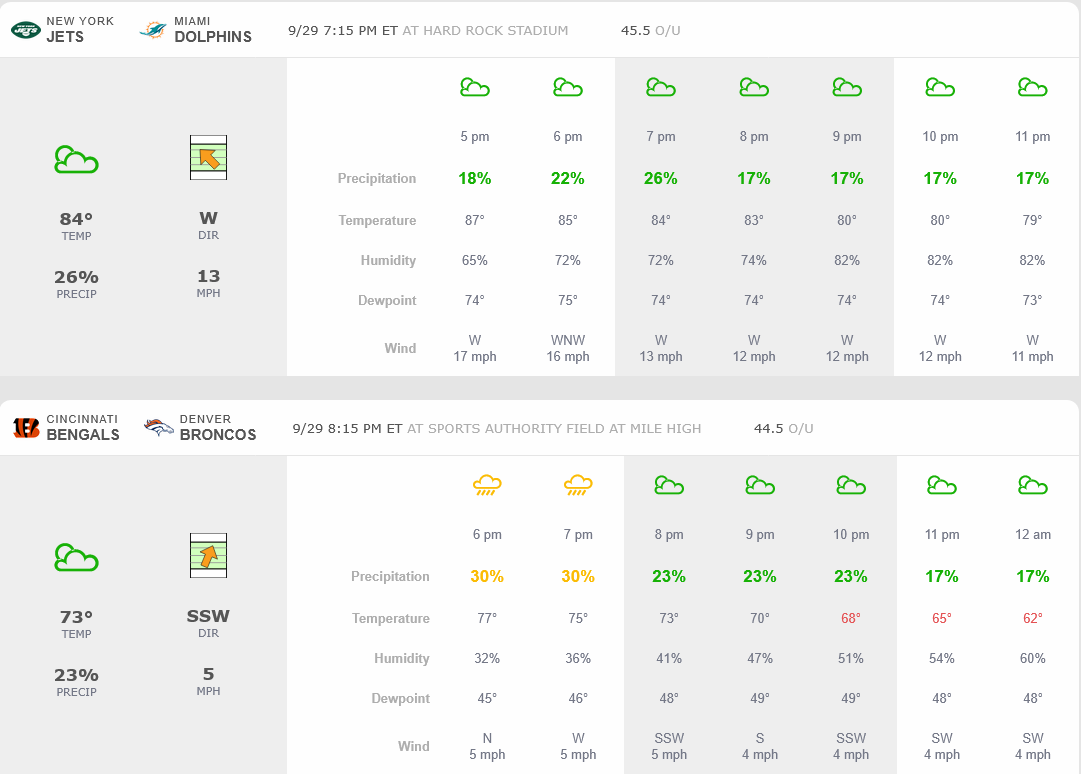
Task: Click large cloud icon for Bengals game summary
Action: click(76, 557)
